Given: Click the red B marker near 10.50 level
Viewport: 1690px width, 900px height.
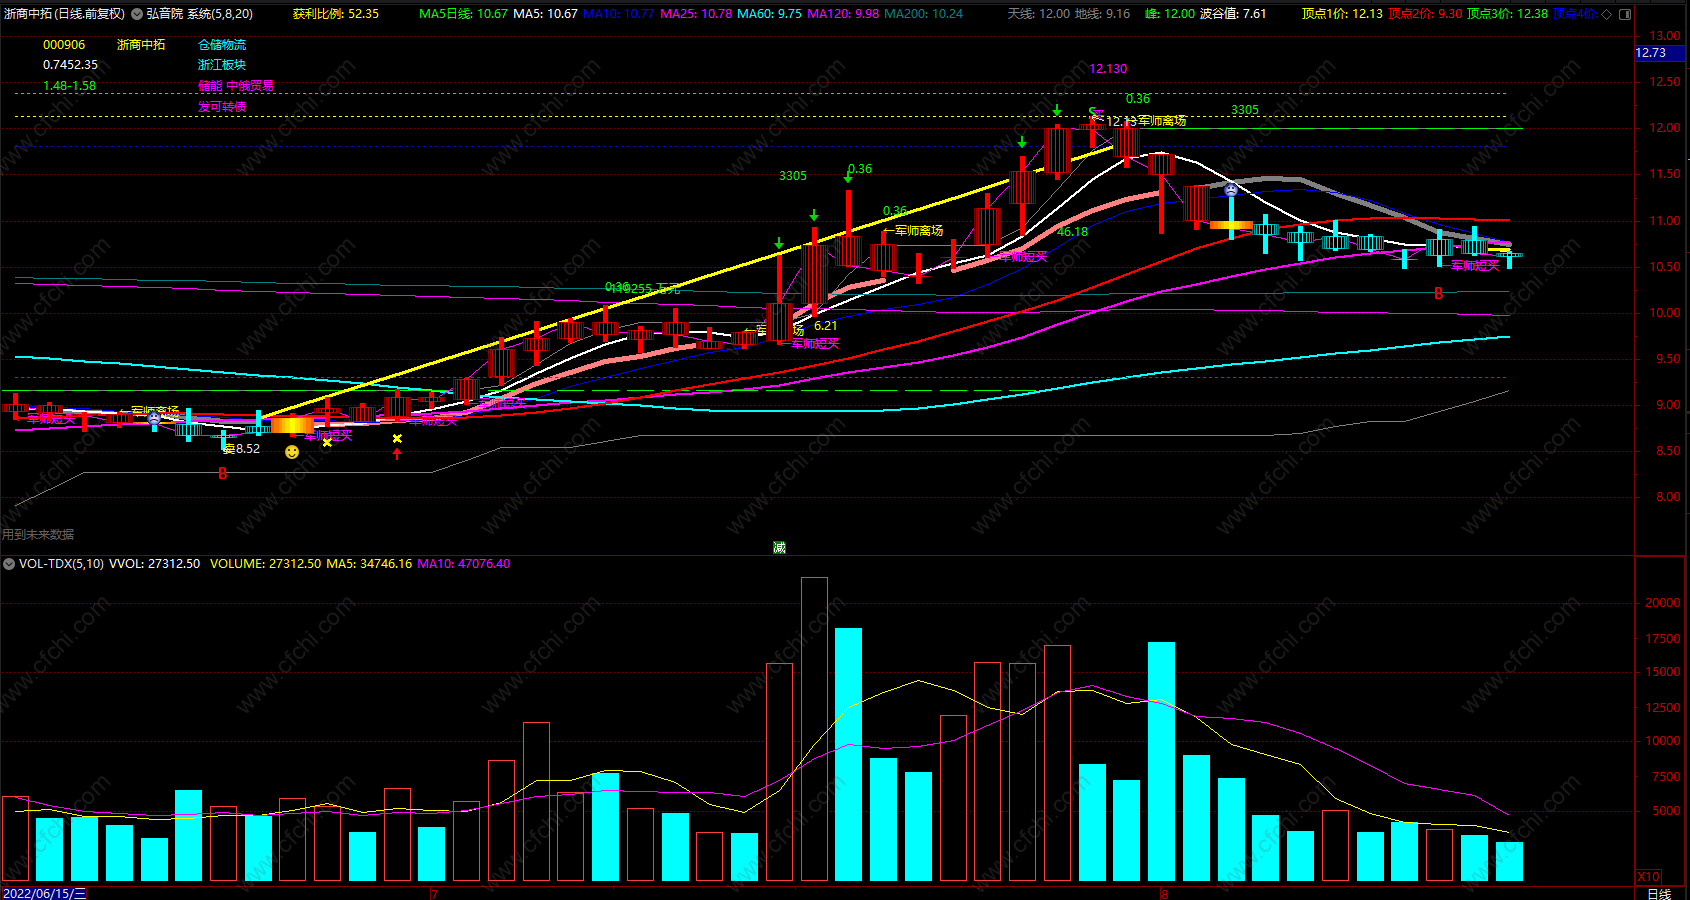Looking at the screenshot, I should pyautogui.click(x=1439, y=294).
